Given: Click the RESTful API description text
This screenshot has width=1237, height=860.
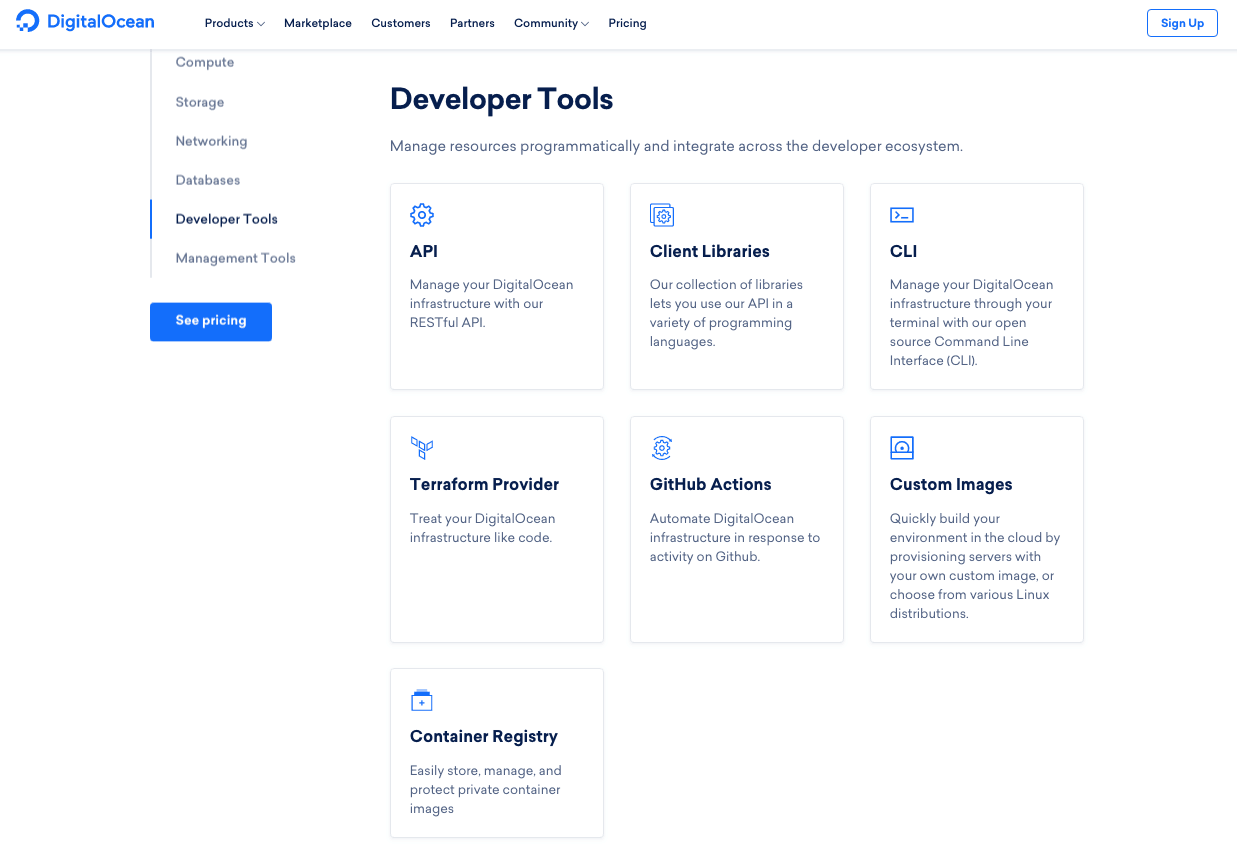Looking at the screenshot, I should click(x=492, y=303).
